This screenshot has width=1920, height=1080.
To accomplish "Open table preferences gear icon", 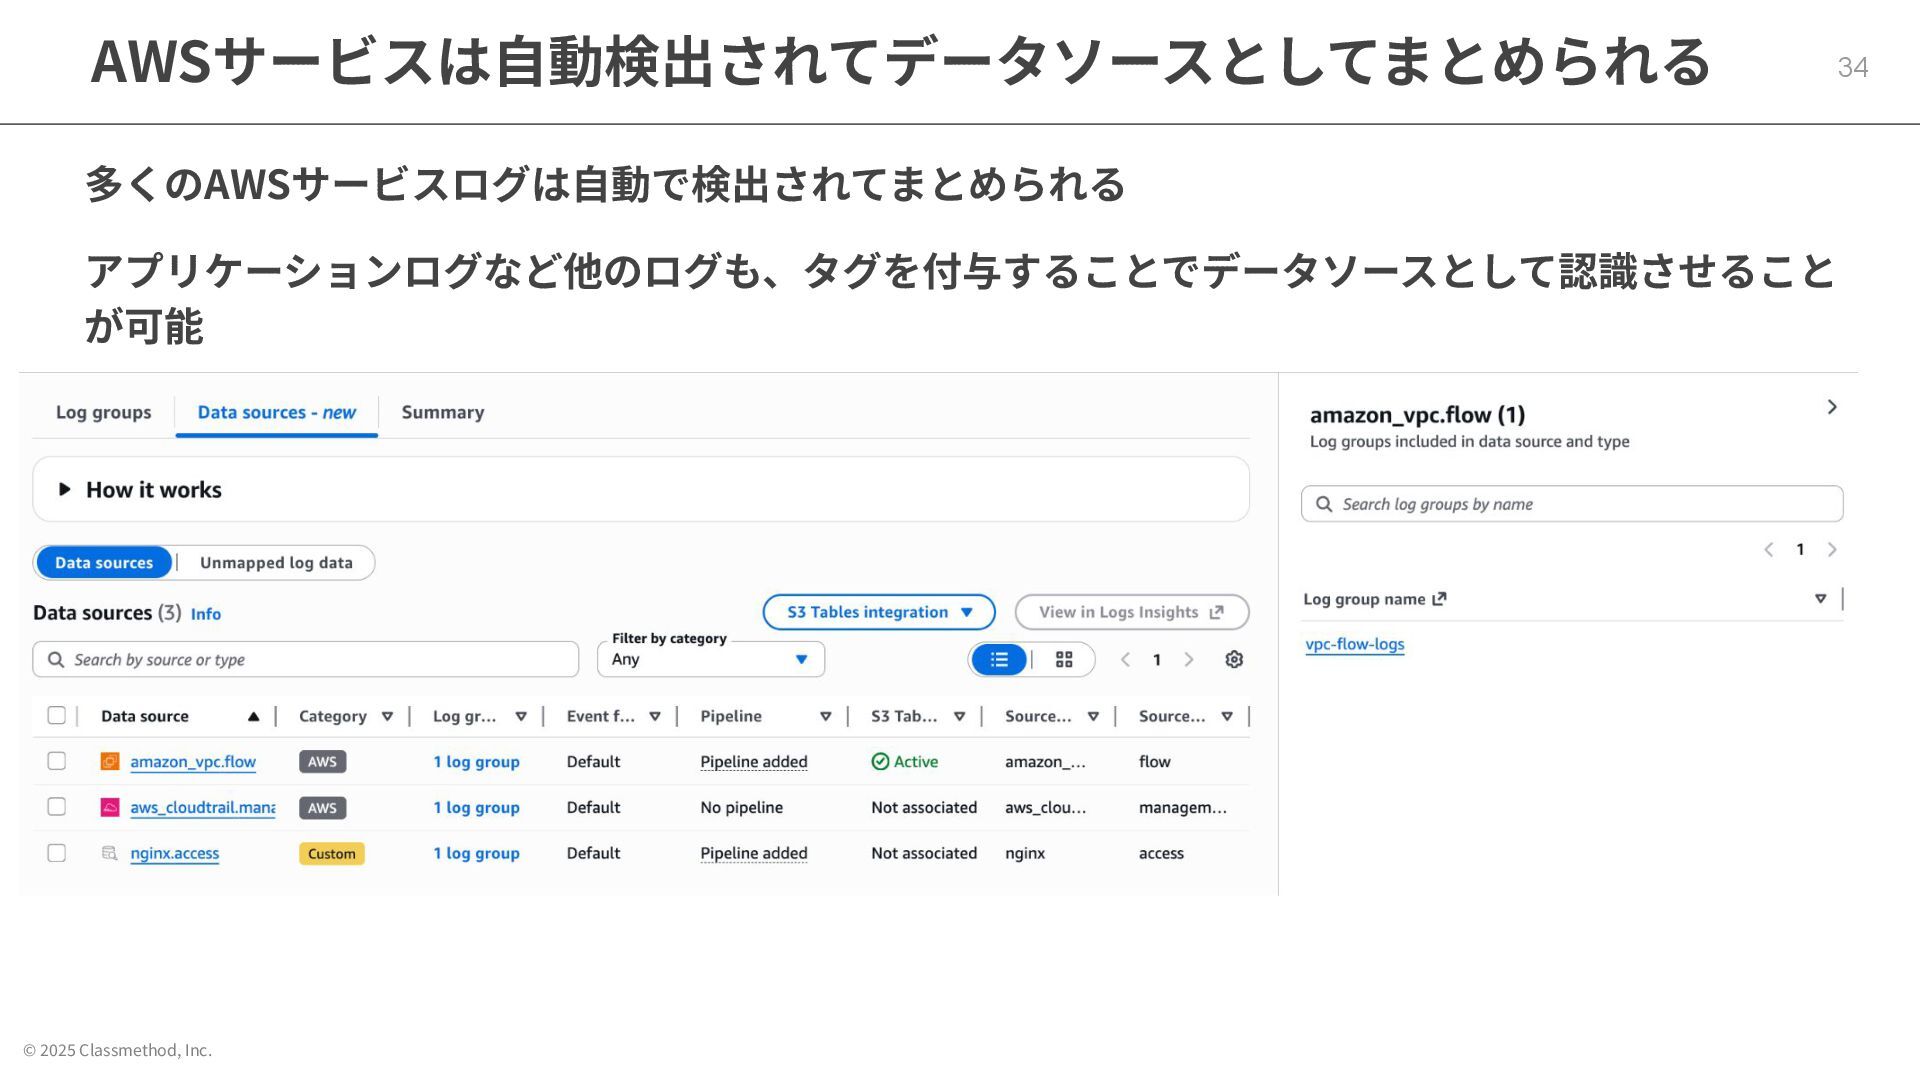I will 1234,660.
